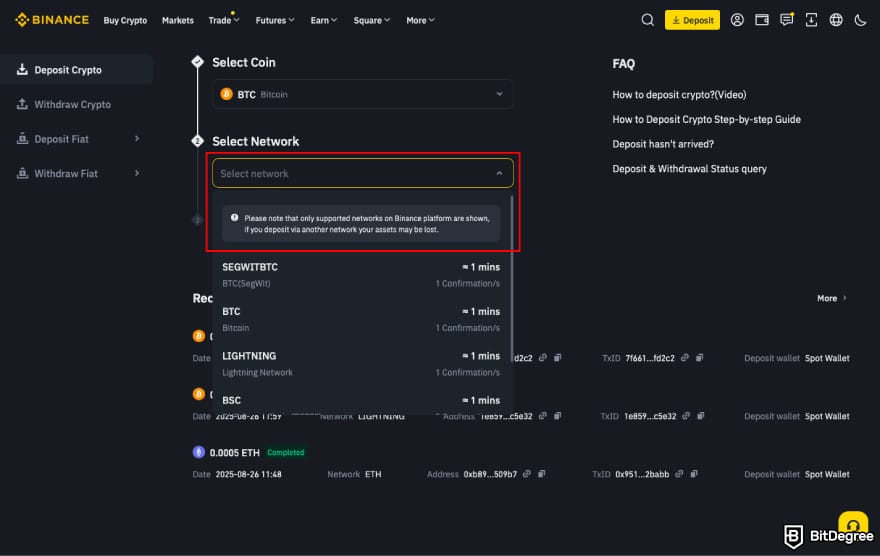Viewport: 880px width, 556px height.
Task: Copy address 0xb89...509b7 with copy icon
Action: [542, 474]
